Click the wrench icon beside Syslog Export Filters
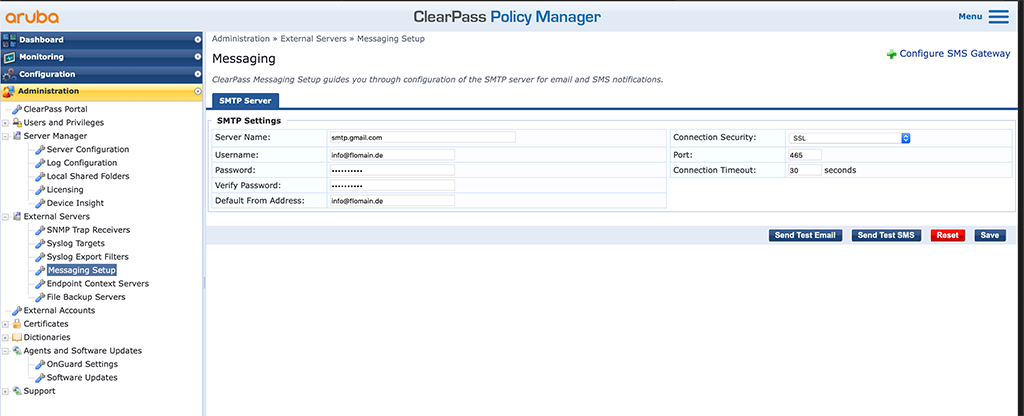Viewport: 1024px width, 416px height. (x=40, y=257)
